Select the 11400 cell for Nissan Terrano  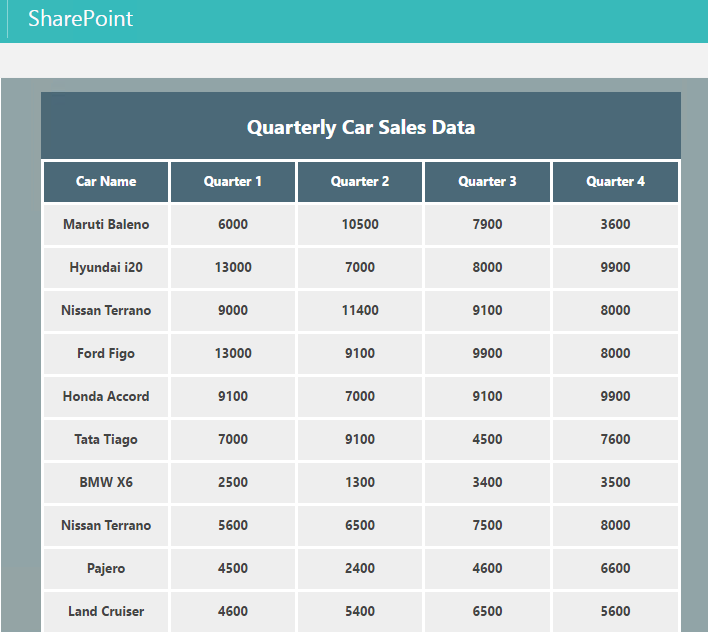[360, 310]
